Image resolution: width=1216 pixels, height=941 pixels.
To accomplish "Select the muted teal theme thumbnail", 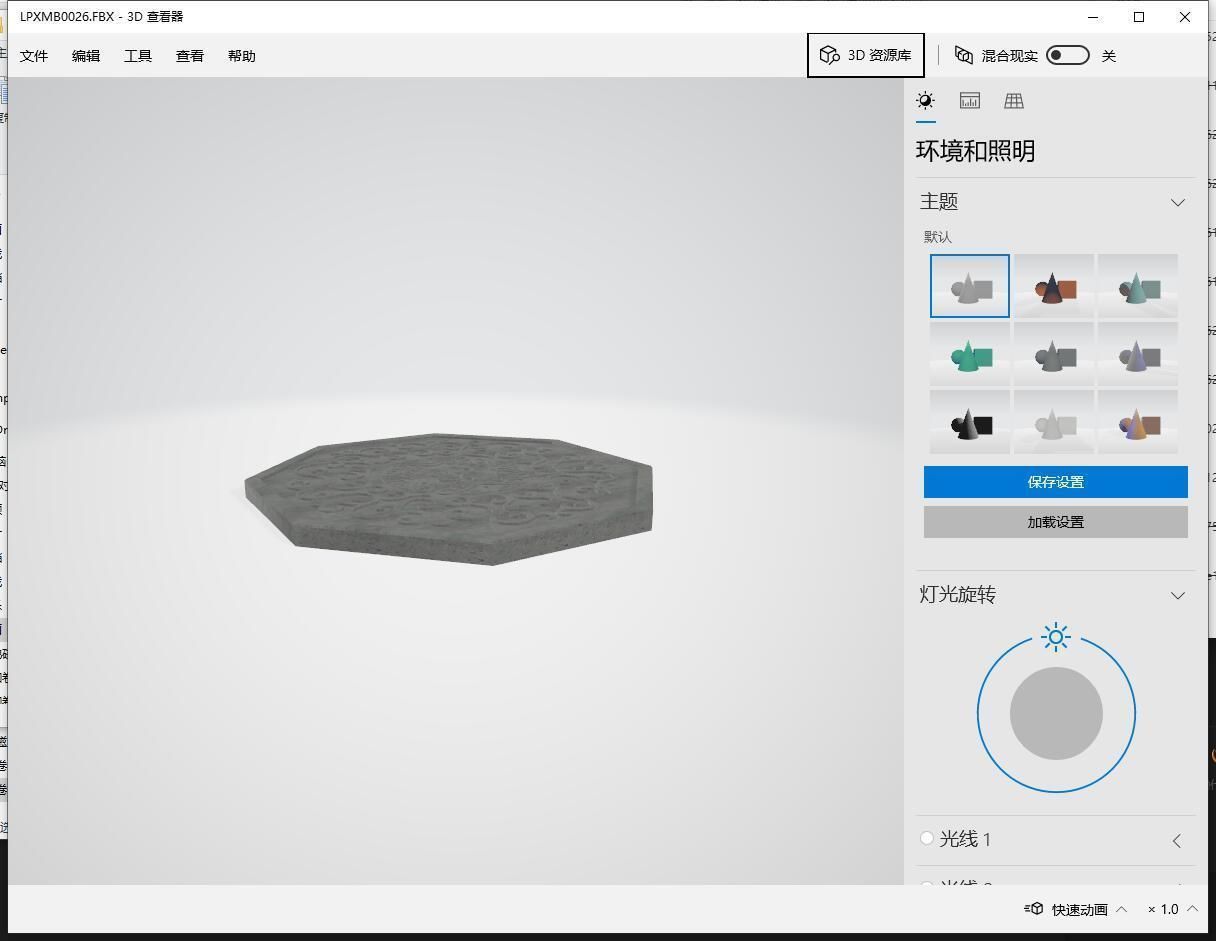I will click(1138, 286).
